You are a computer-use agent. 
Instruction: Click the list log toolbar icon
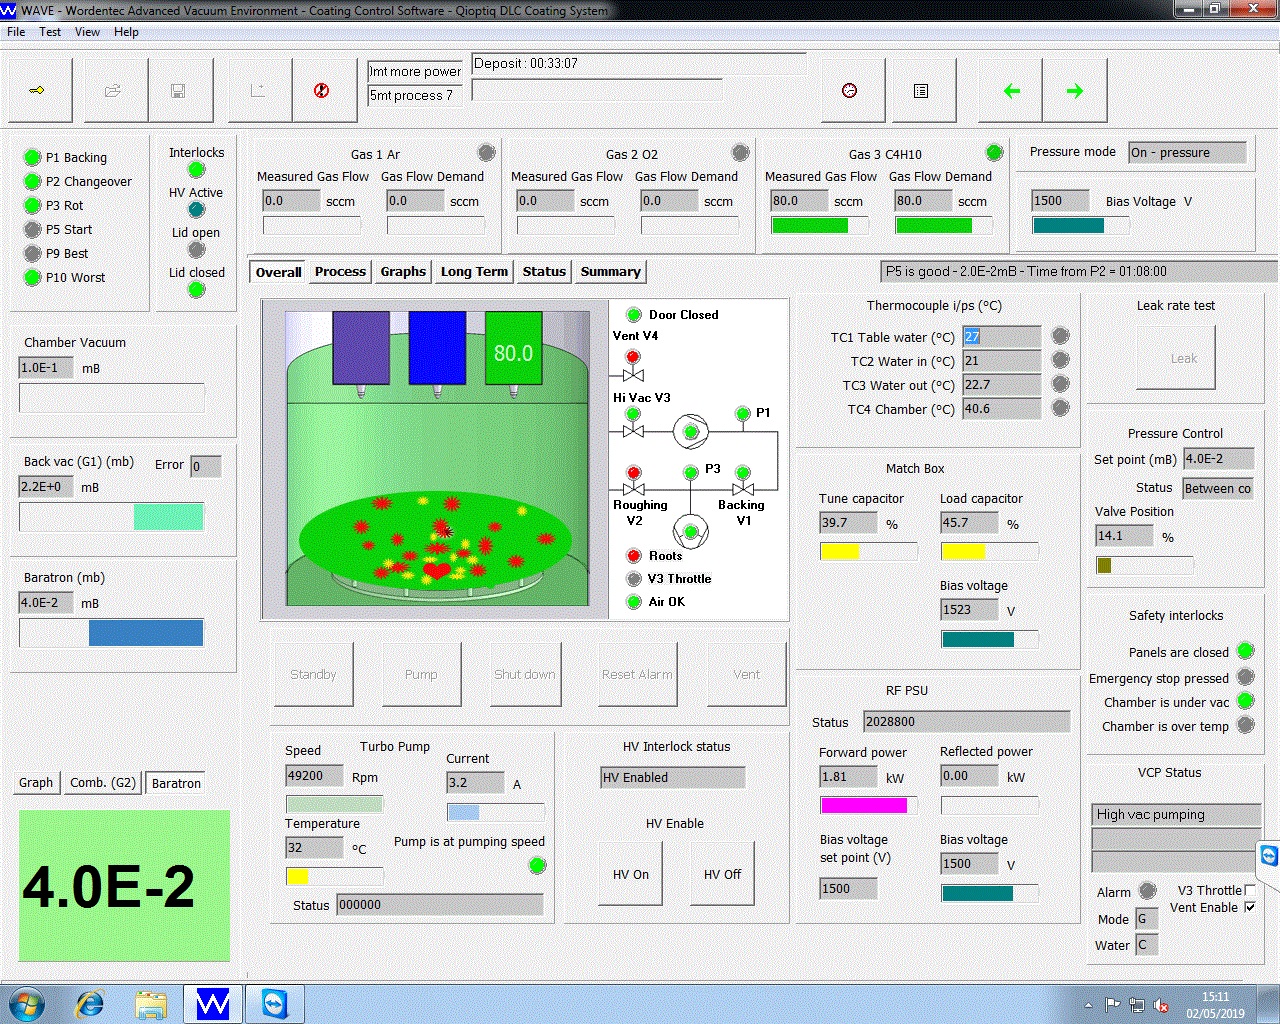pyautogui.click(x=921, y=91)
